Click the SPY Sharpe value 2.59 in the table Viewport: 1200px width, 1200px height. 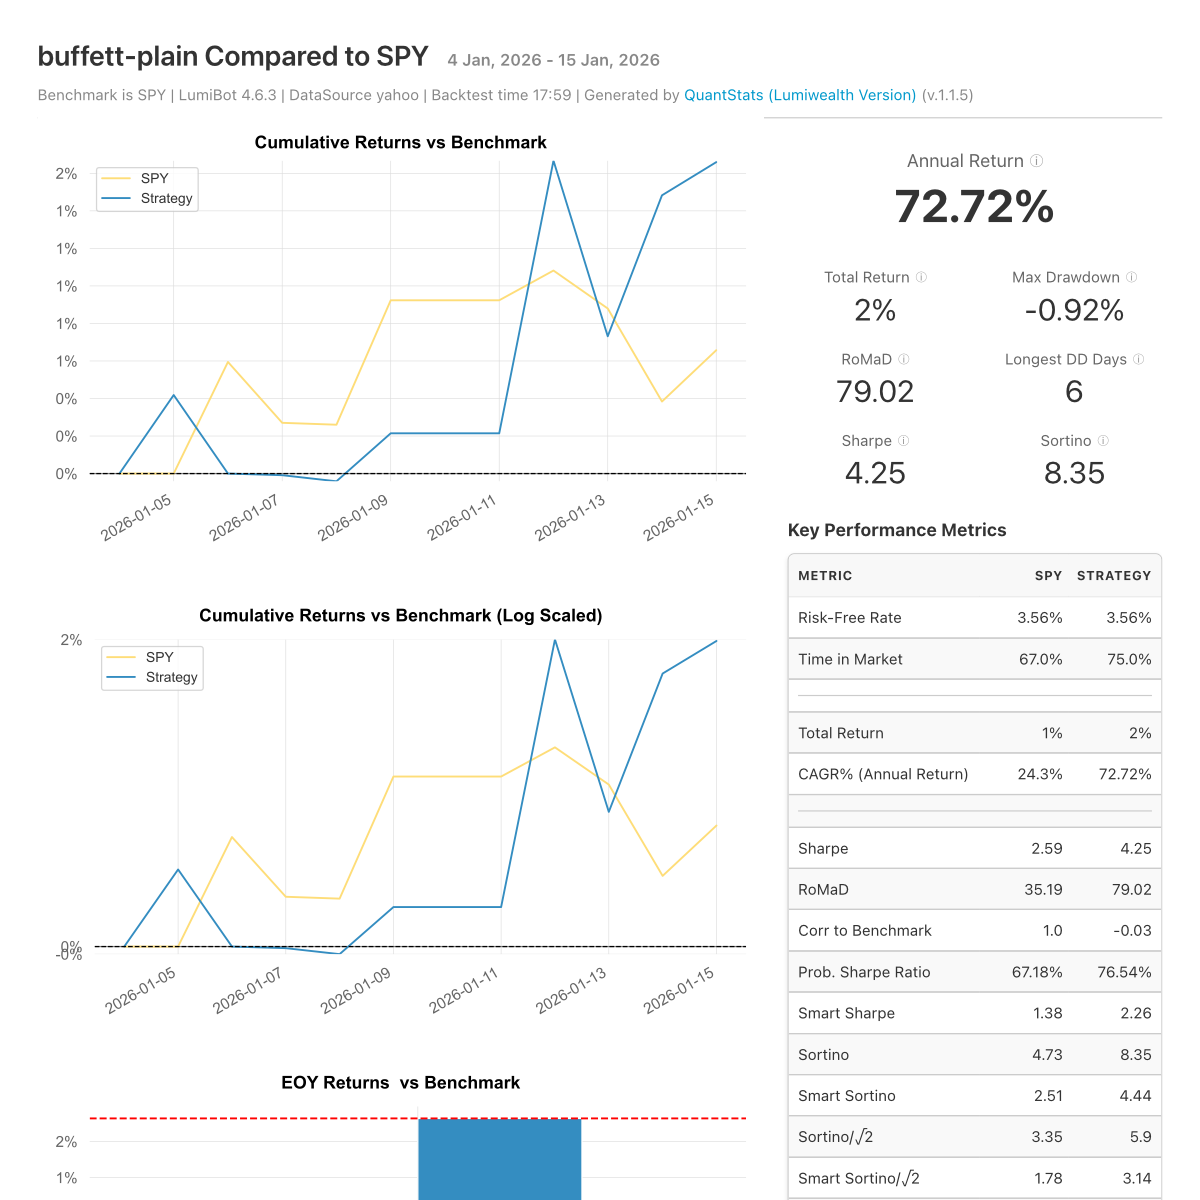1047,848
